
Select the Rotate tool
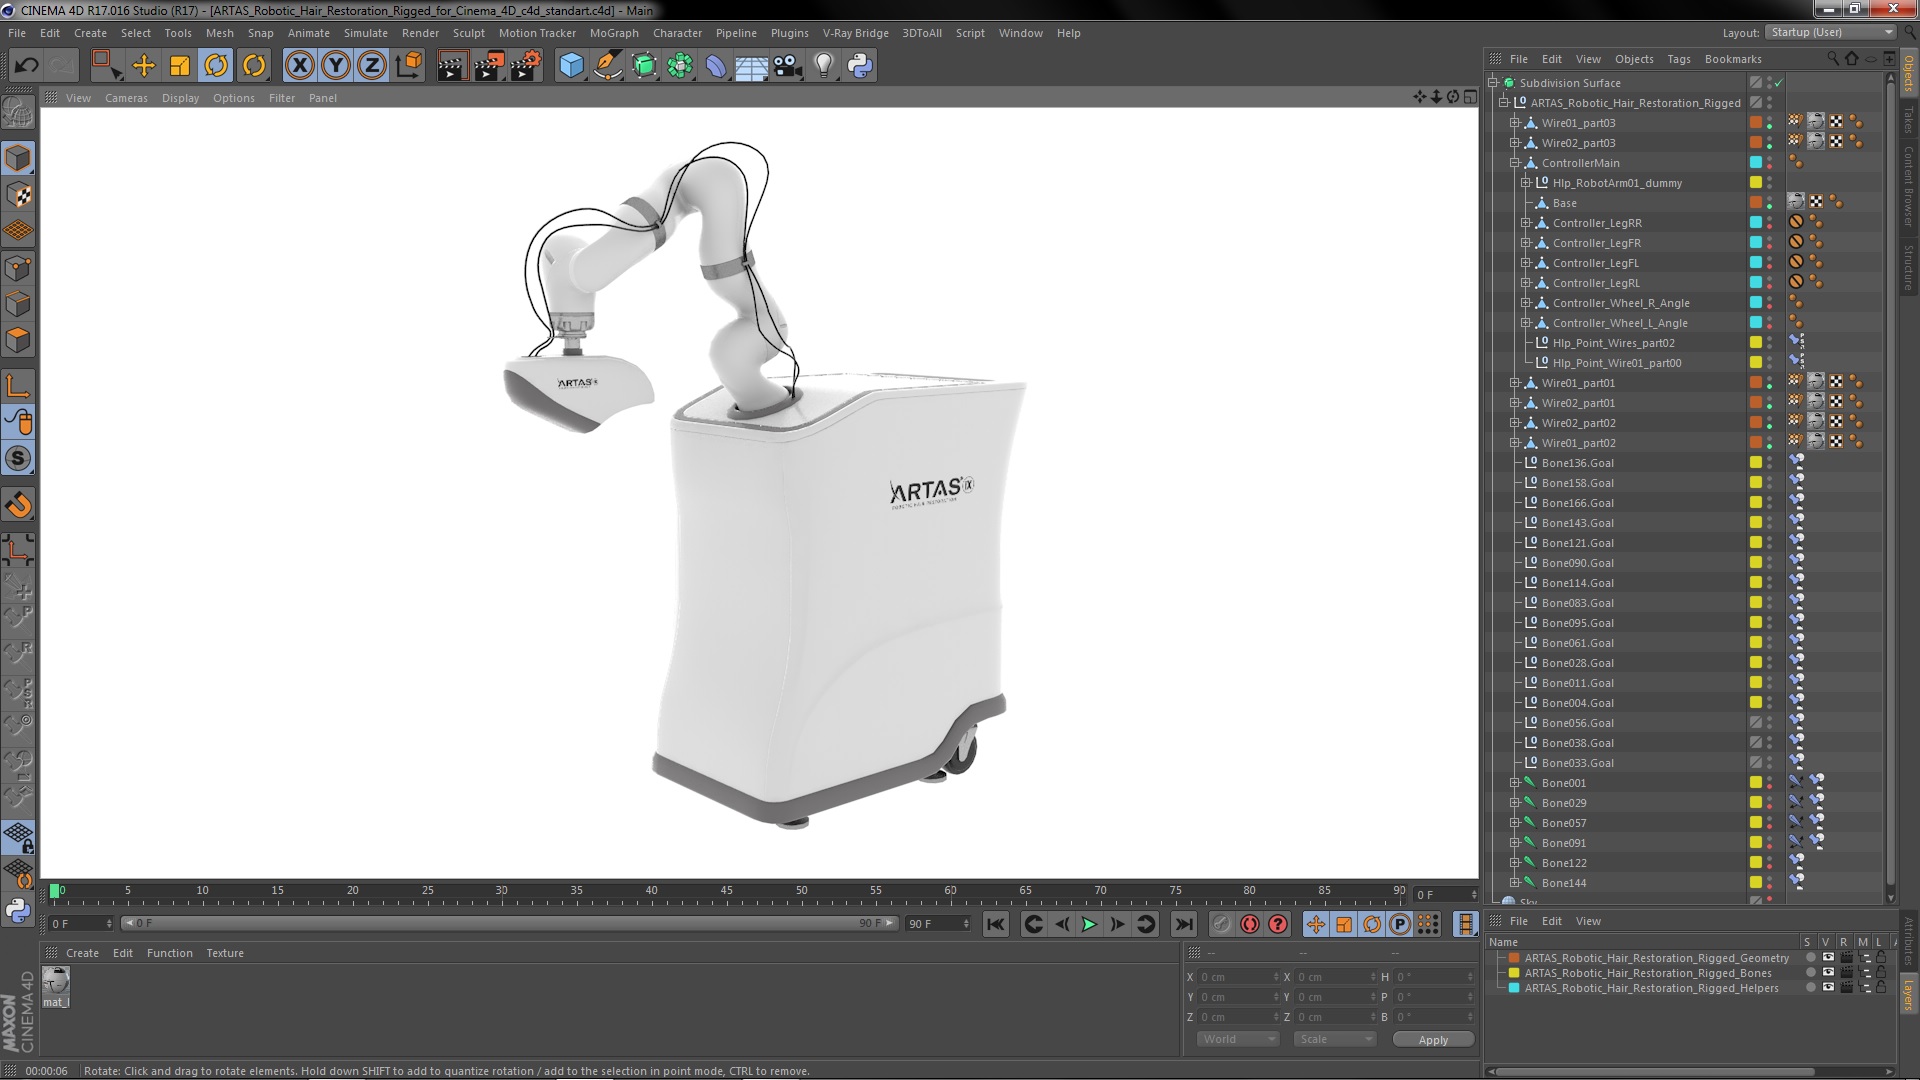(x=216, y=66)
